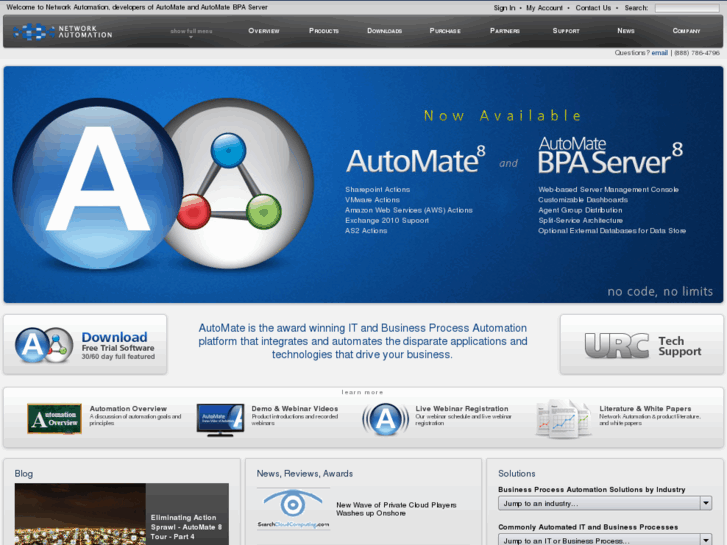Click the Now Available banner text
The height and width of the screenshot is (545, 727).
click(503, 115)
